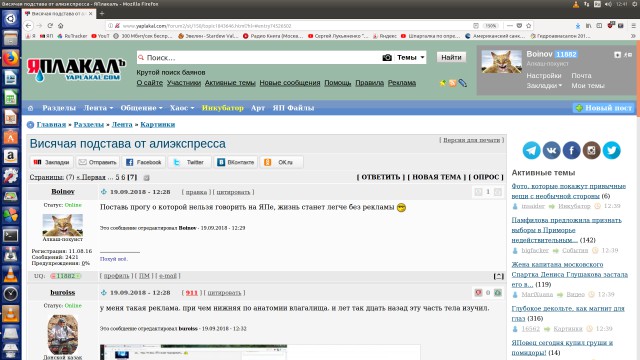Open Firefox from the Ubuntu dock
The image size is (640, 360).
pos(10,58)
